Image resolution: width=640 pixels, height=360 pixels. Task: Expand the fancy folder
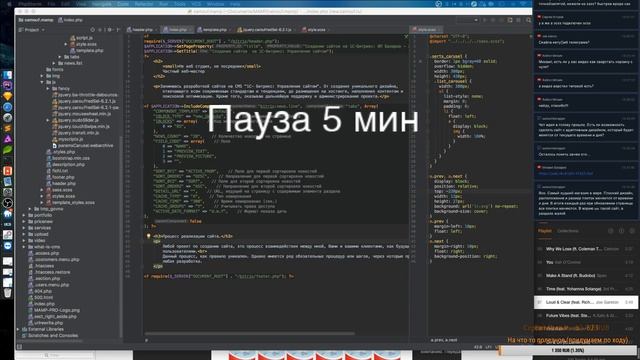tap(48, 89)
